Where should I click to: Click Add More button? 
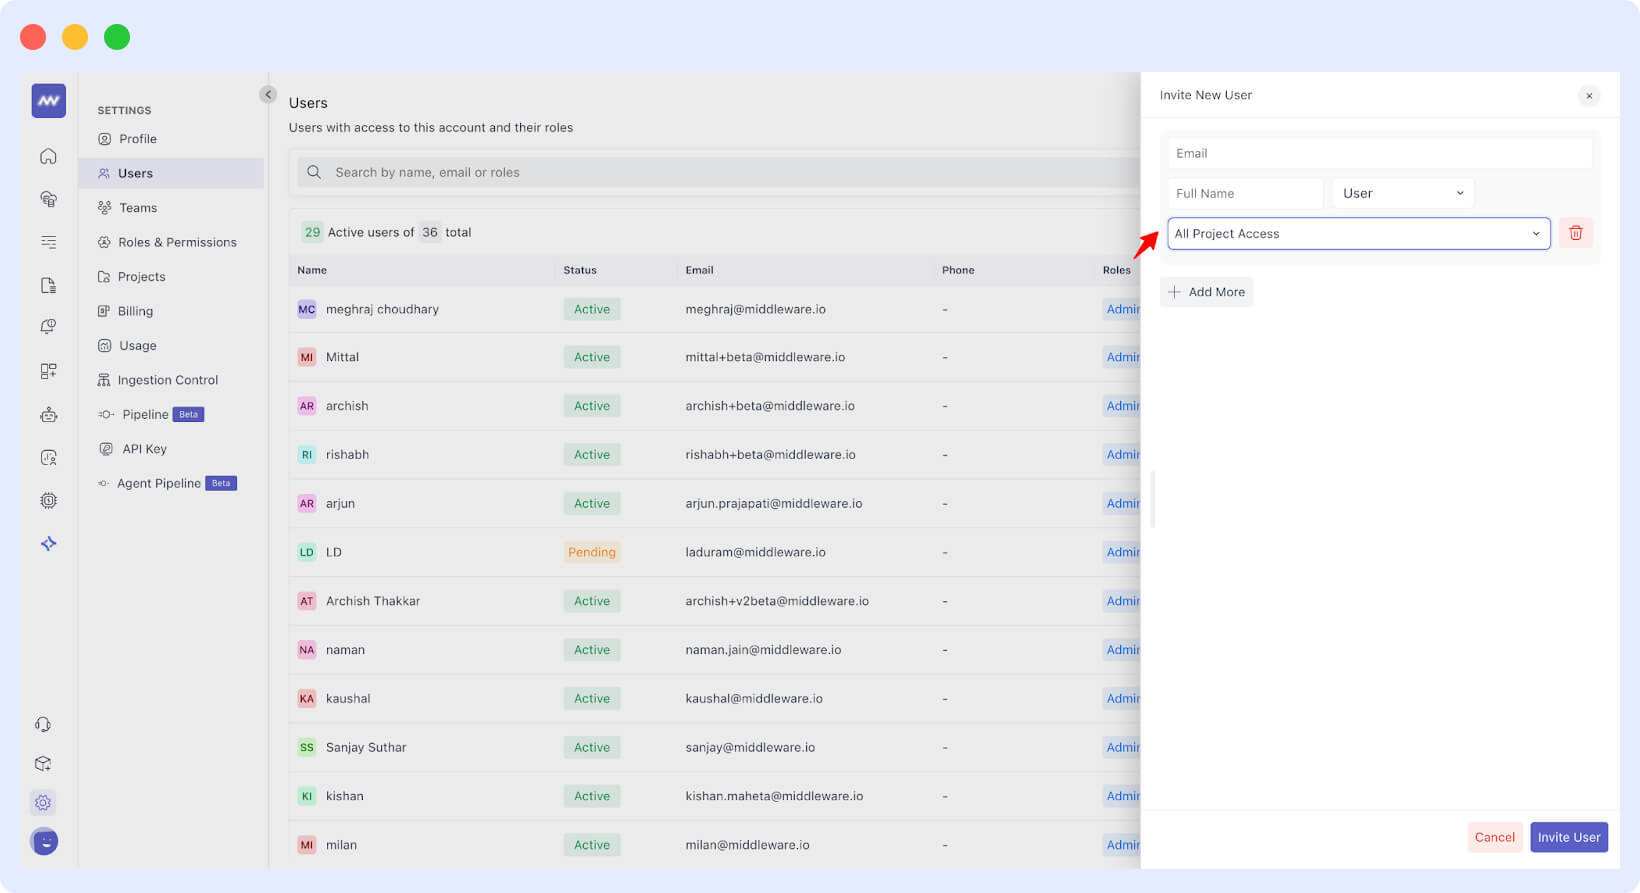click(x=1206, y=292)
